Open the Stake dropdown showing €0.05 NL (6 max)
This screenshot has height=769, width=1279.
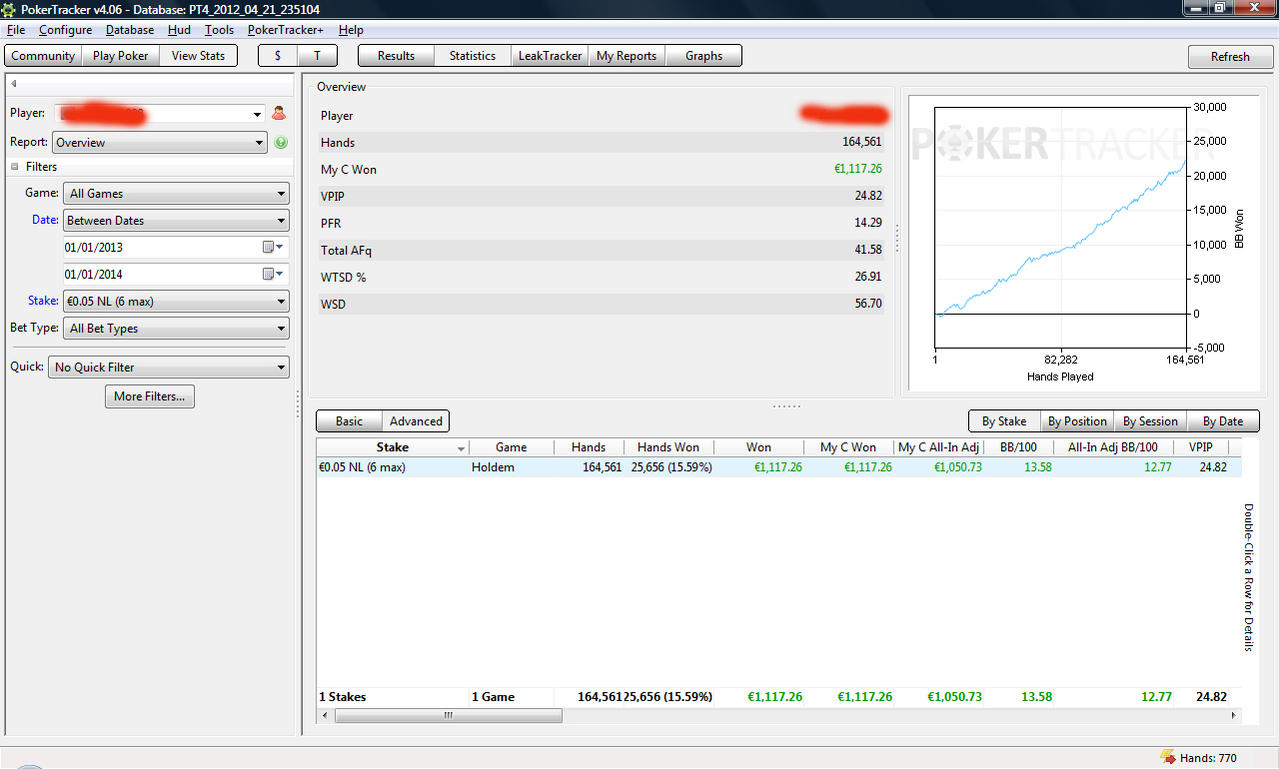[x=176, y=301]
